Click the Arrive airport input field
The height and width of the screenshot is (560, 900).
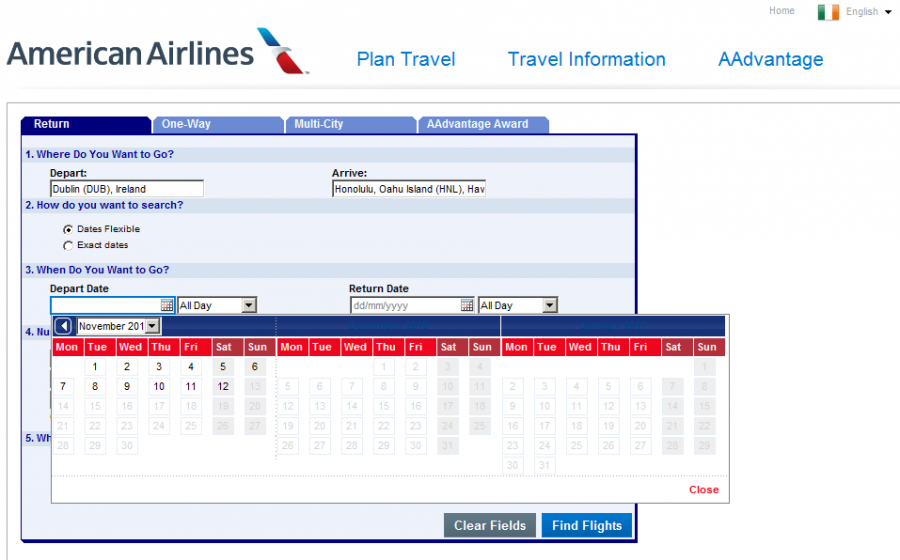click(409, 189)
